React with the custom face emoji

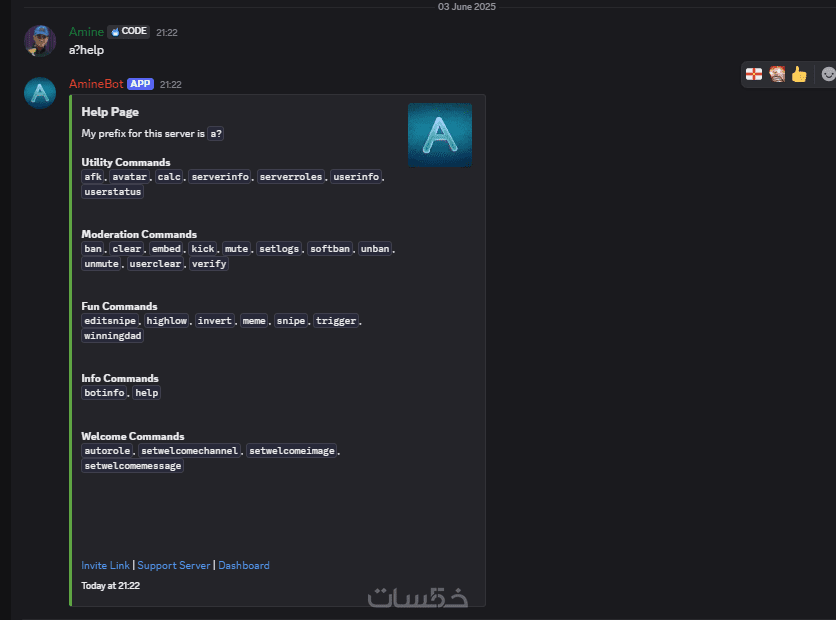click(776, 74)
